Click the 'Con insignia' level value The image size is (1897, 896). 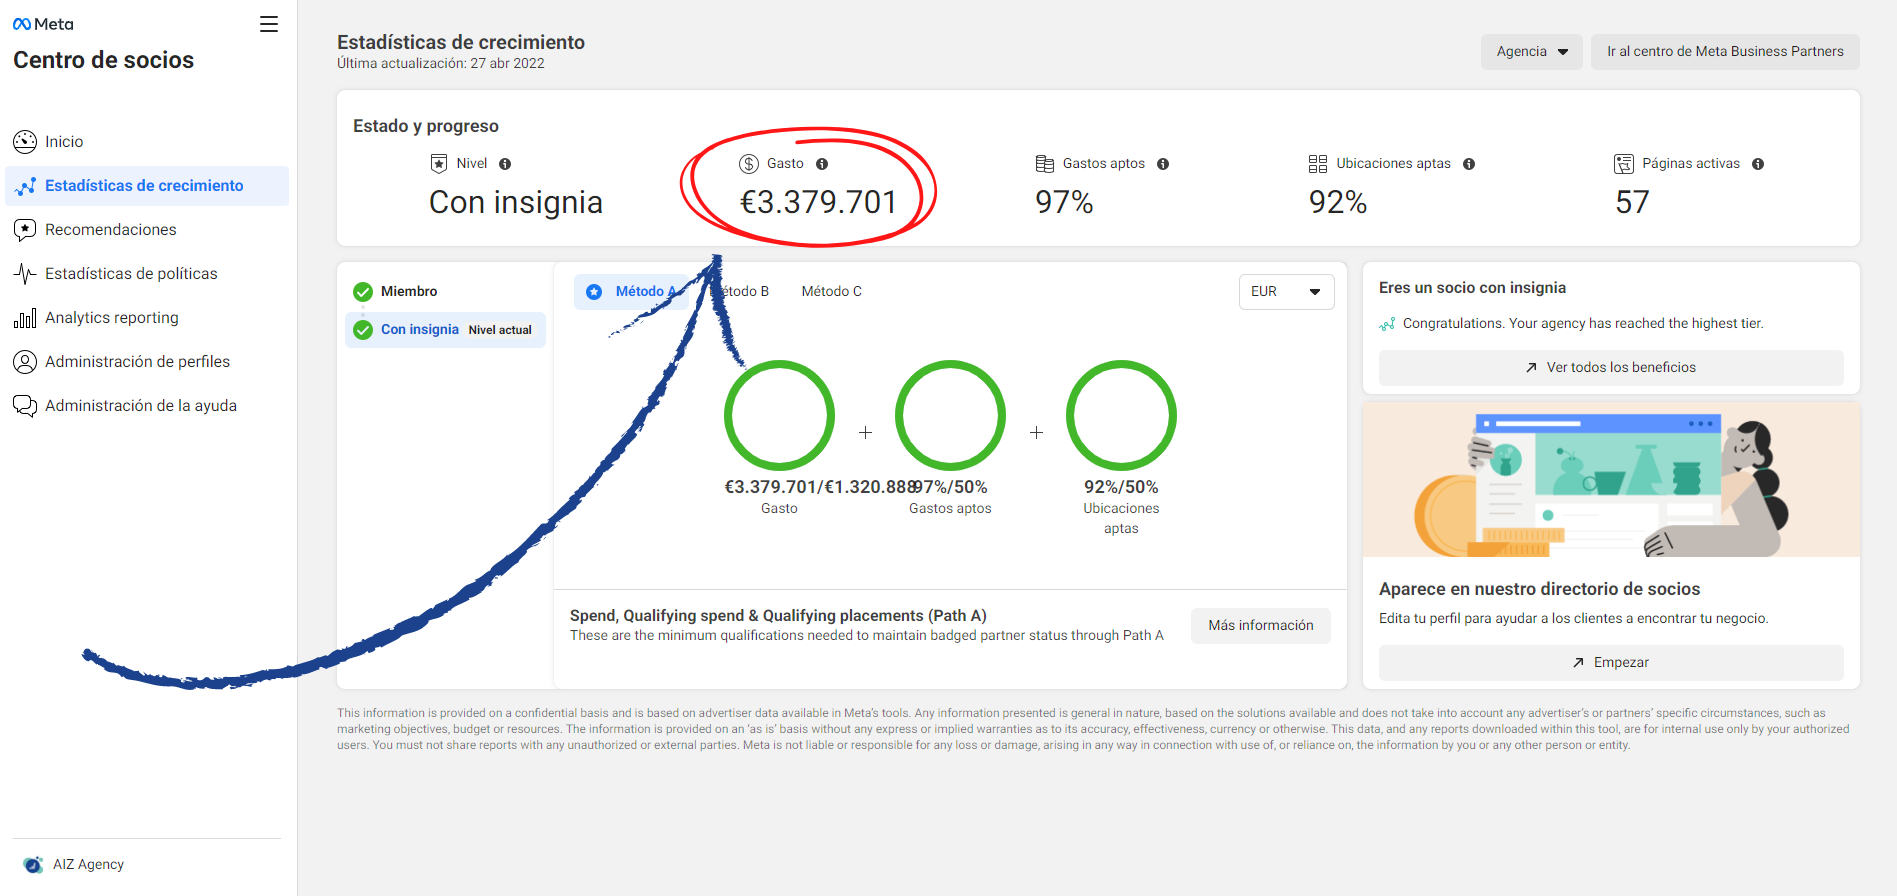coord(516,203)
